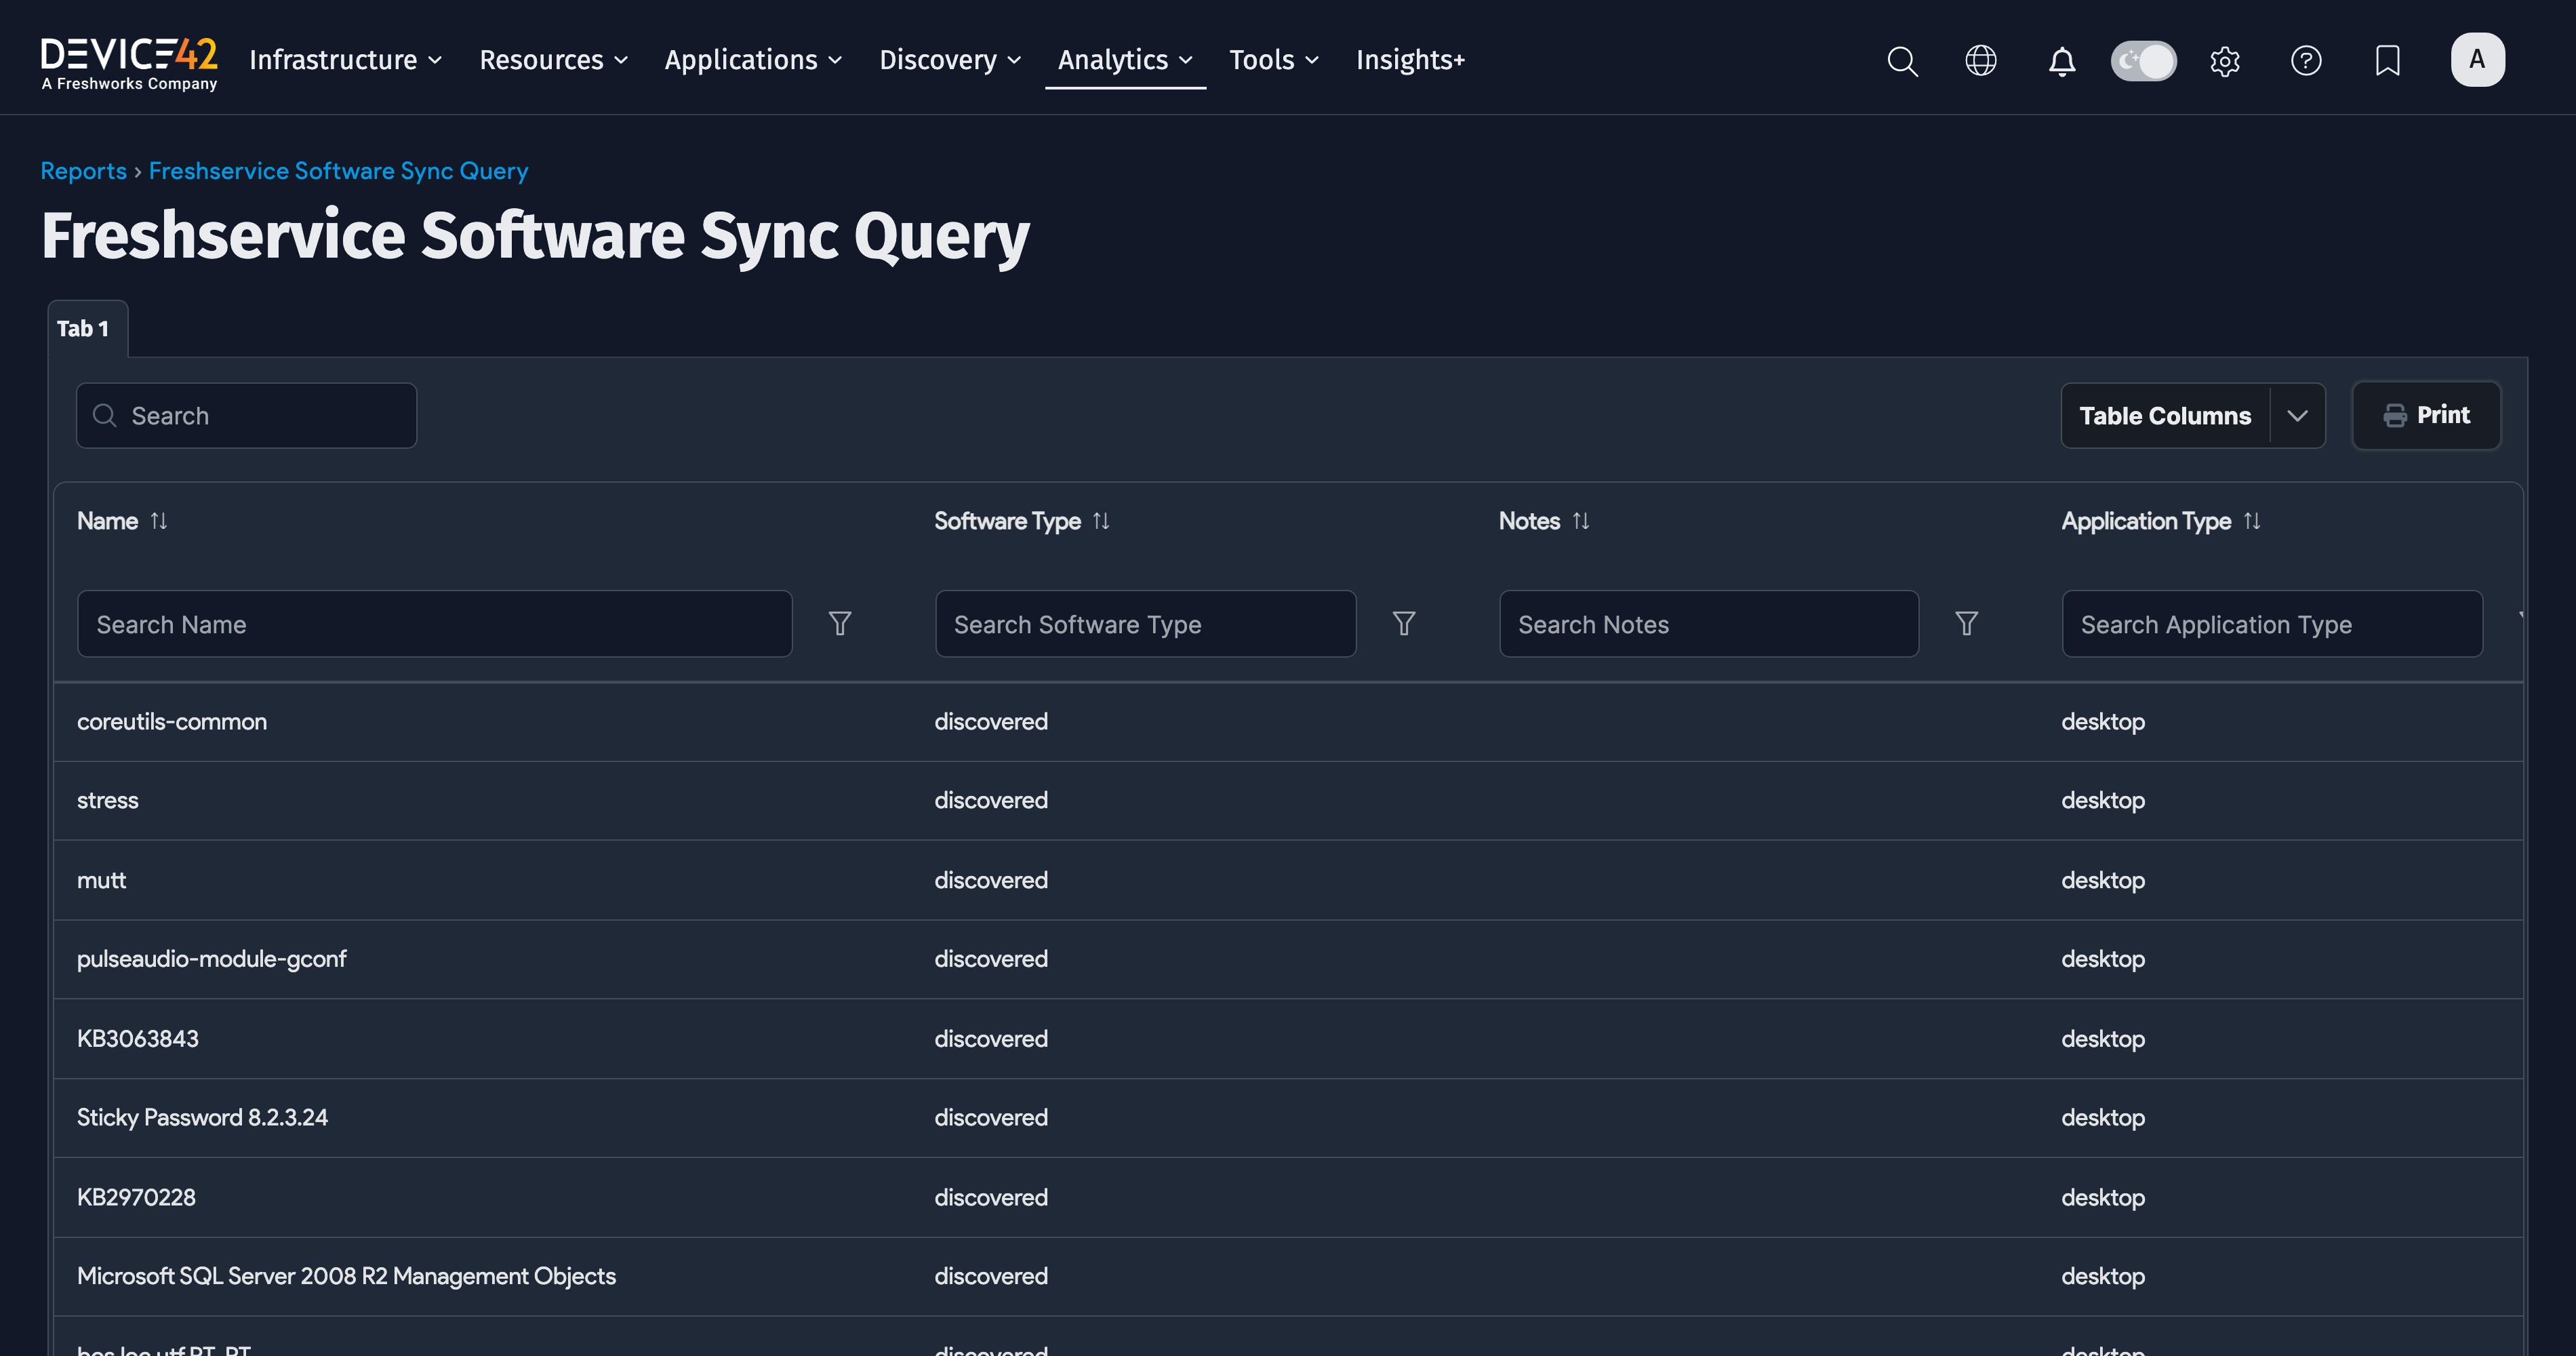Screen dimensions: 2576x1356
Task: Click the Table Columns button
Action: pyautogui.click(x=2165, y=416)
